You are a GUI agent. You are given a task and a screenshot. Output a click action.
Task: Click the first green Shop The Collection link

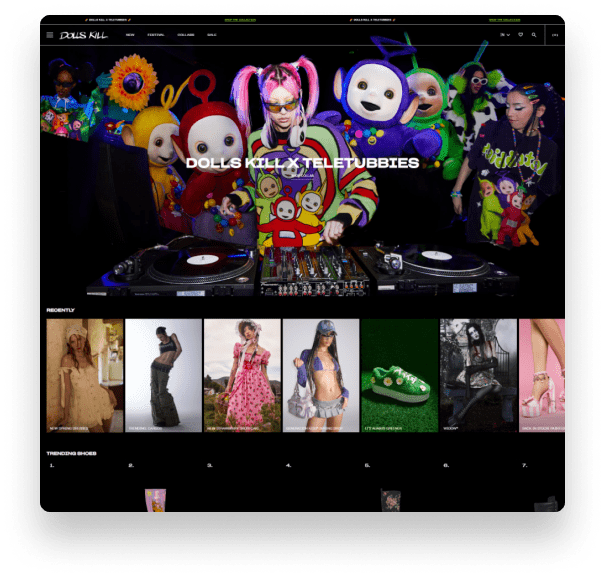[x=240, y=20]
